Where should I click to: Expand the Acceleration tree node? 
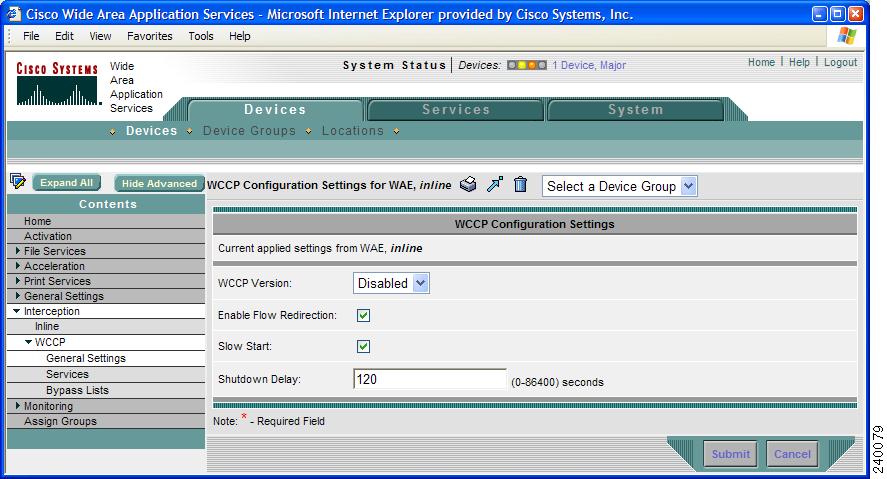18,266
